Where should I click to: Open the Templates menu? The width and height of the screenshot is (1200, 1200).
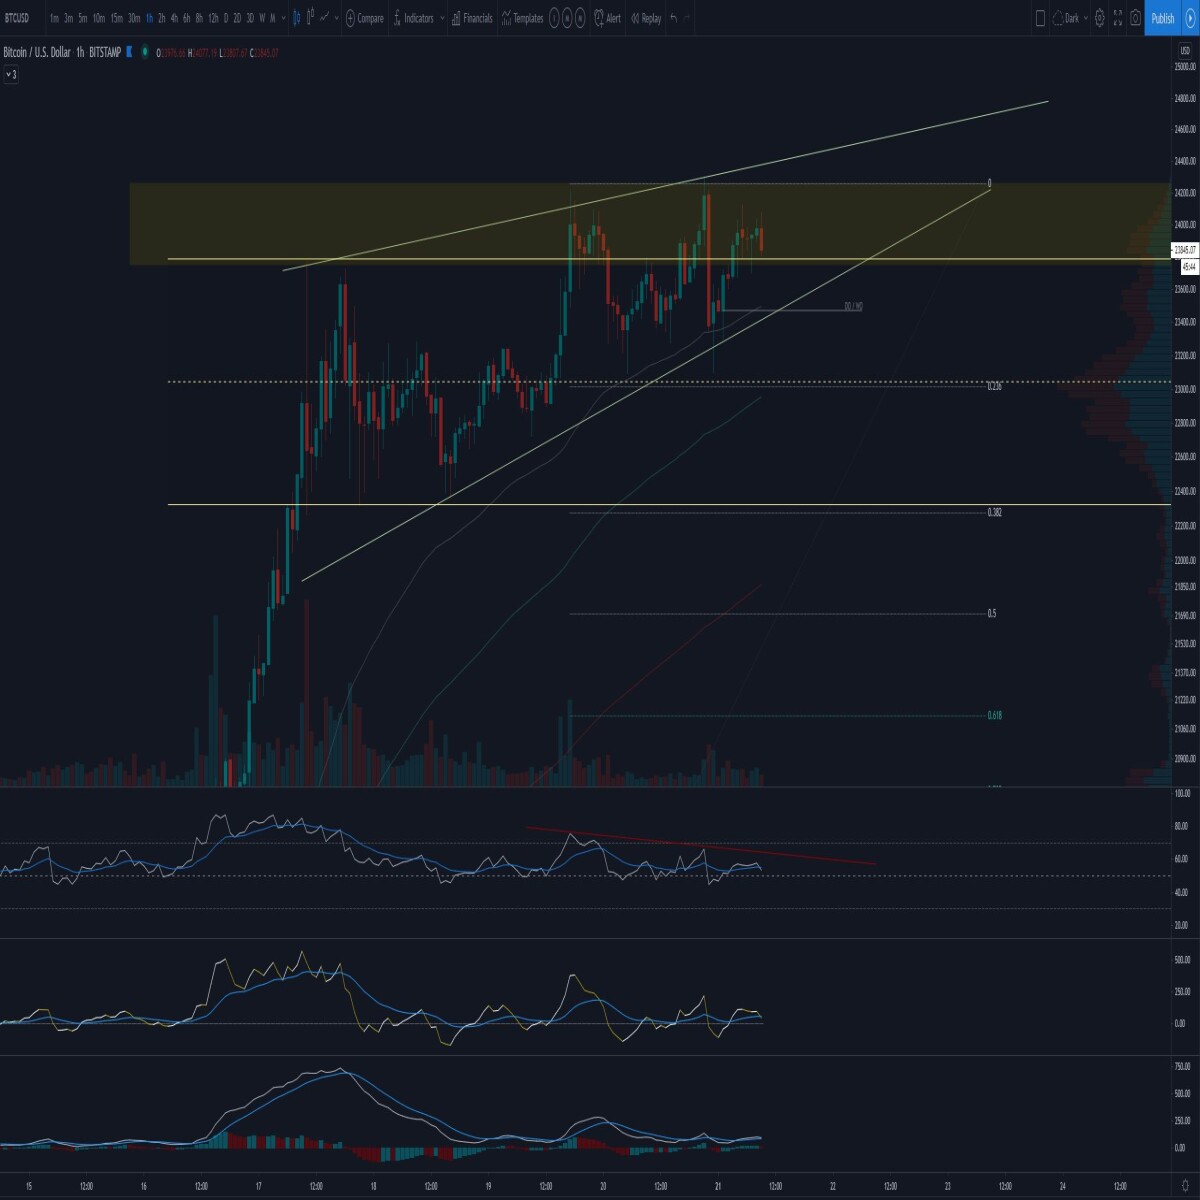pos(522,18)
